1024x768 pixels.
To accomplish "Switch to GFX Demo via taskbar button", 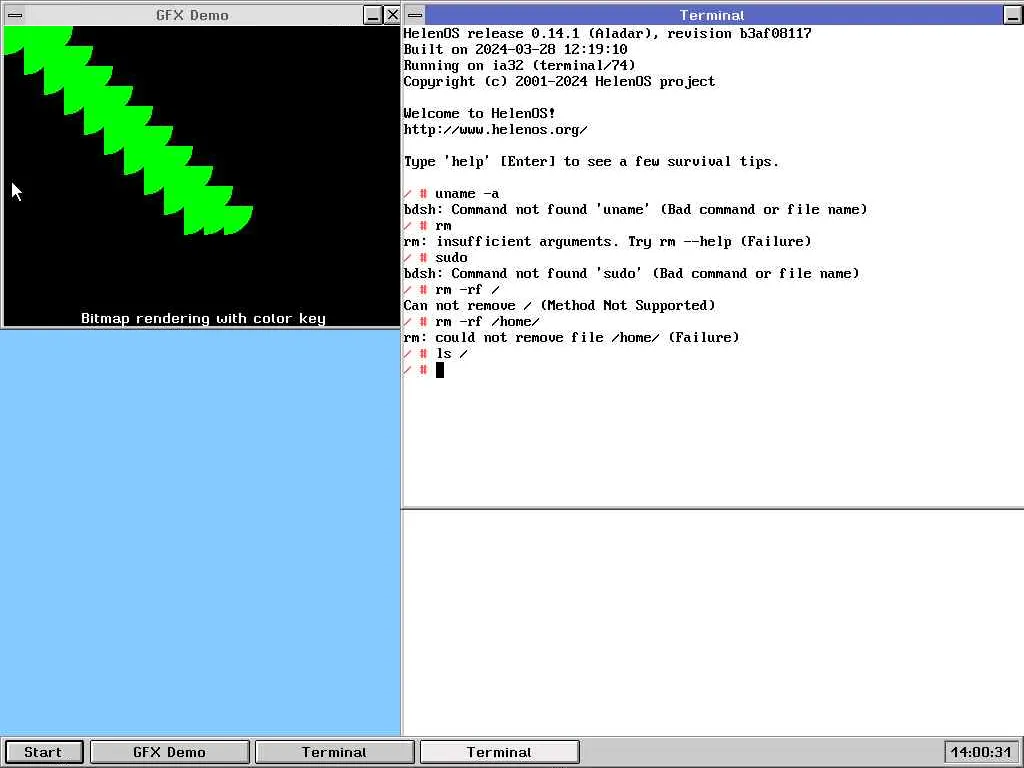I will tap(169, 752).
